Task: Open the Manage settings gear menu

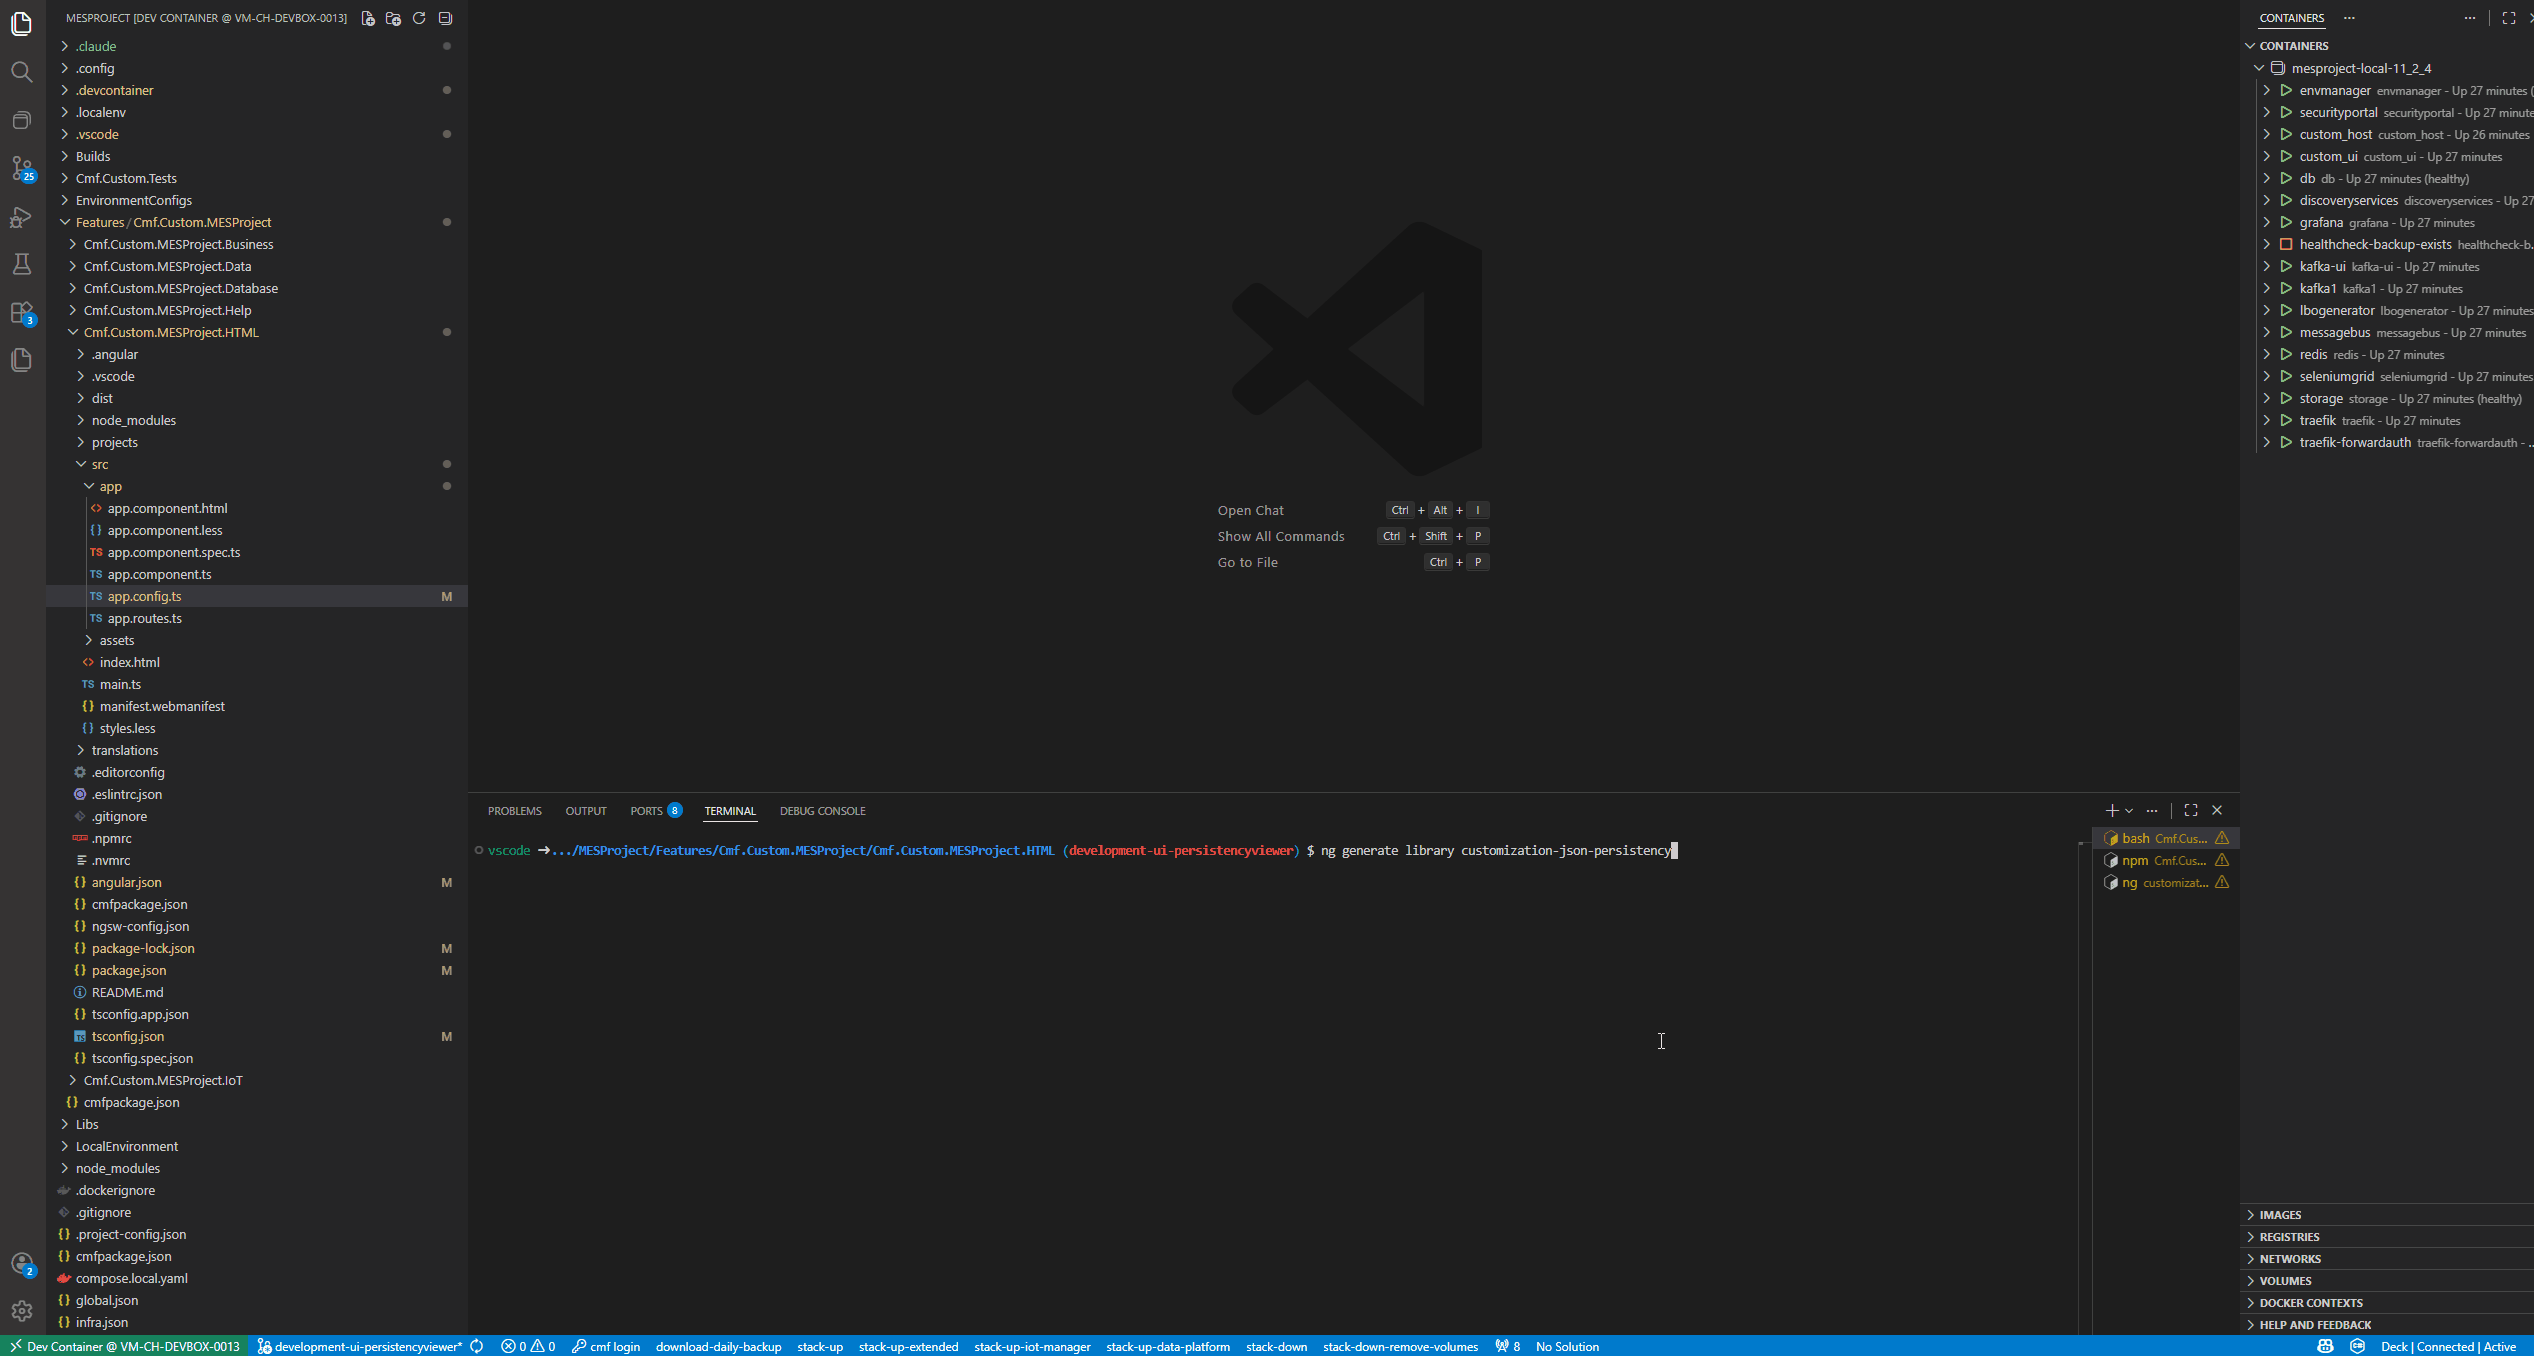Action: [x=21, y=1311]
